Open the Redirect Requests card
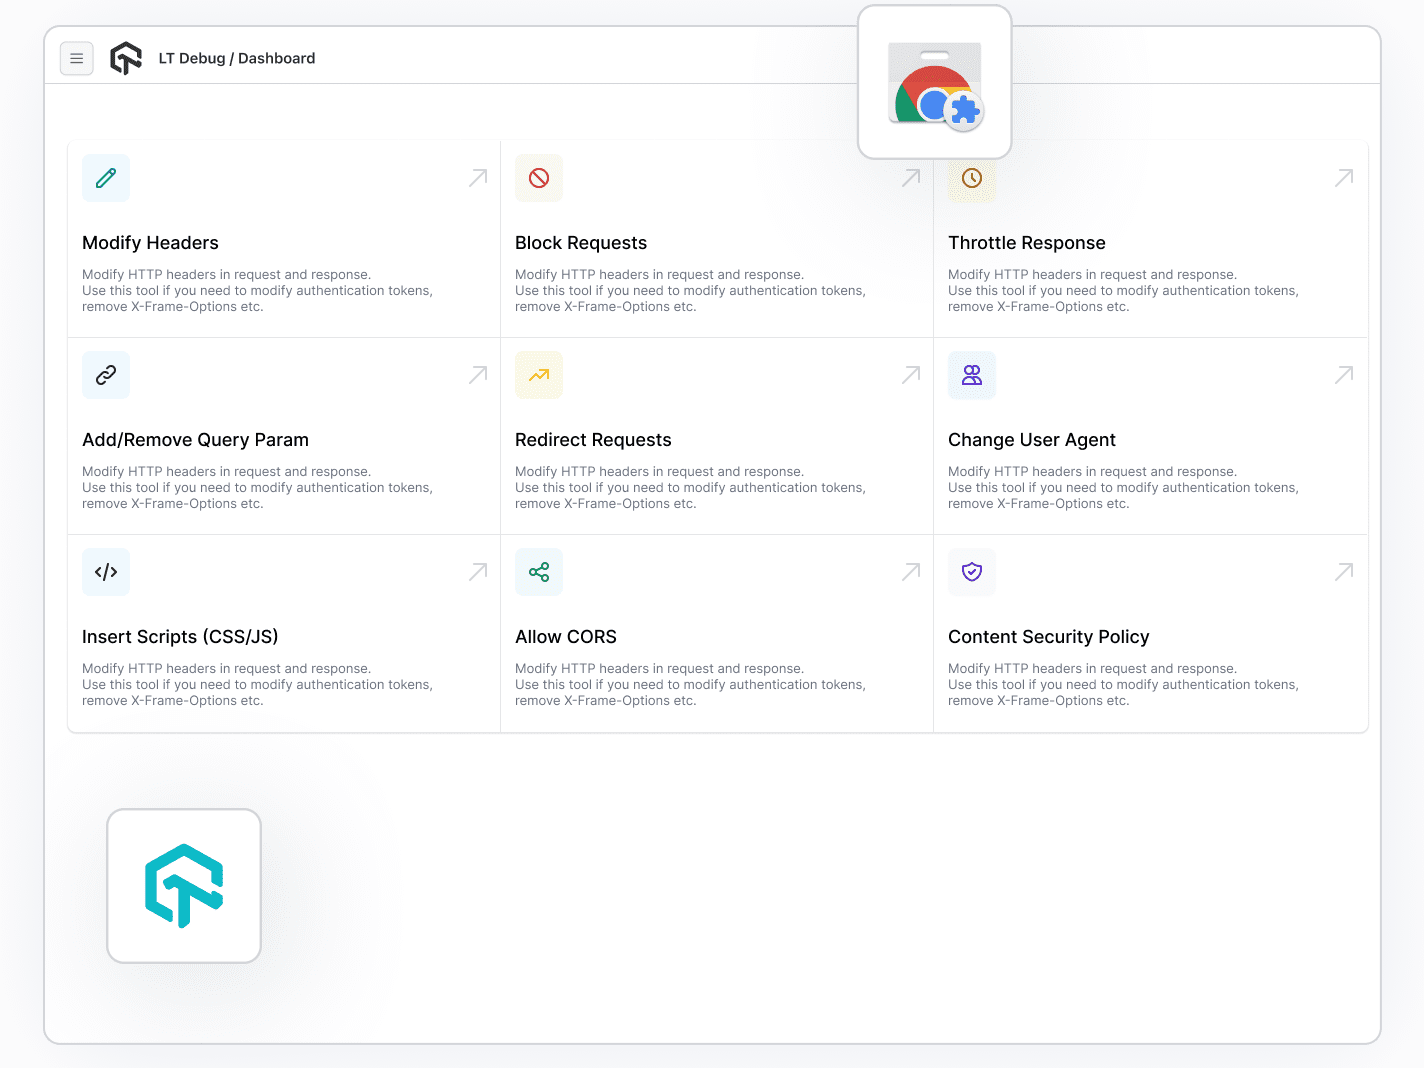 911,374
